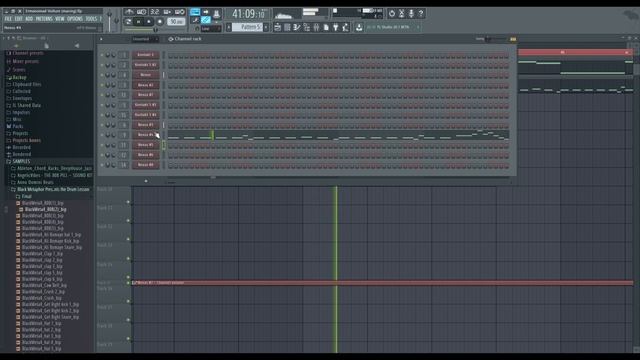Click the Play/Pause transport button

tap(139, 22)
